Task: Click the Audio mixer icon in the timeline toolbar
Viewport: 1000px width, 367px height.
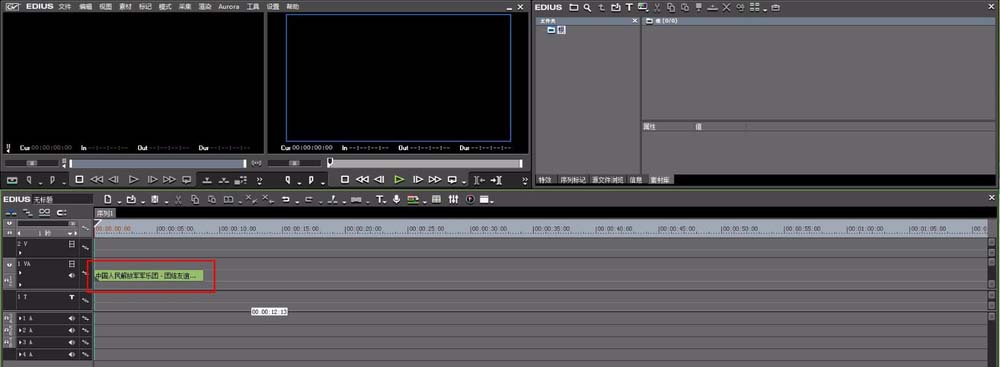Action: tap(453, 199)
